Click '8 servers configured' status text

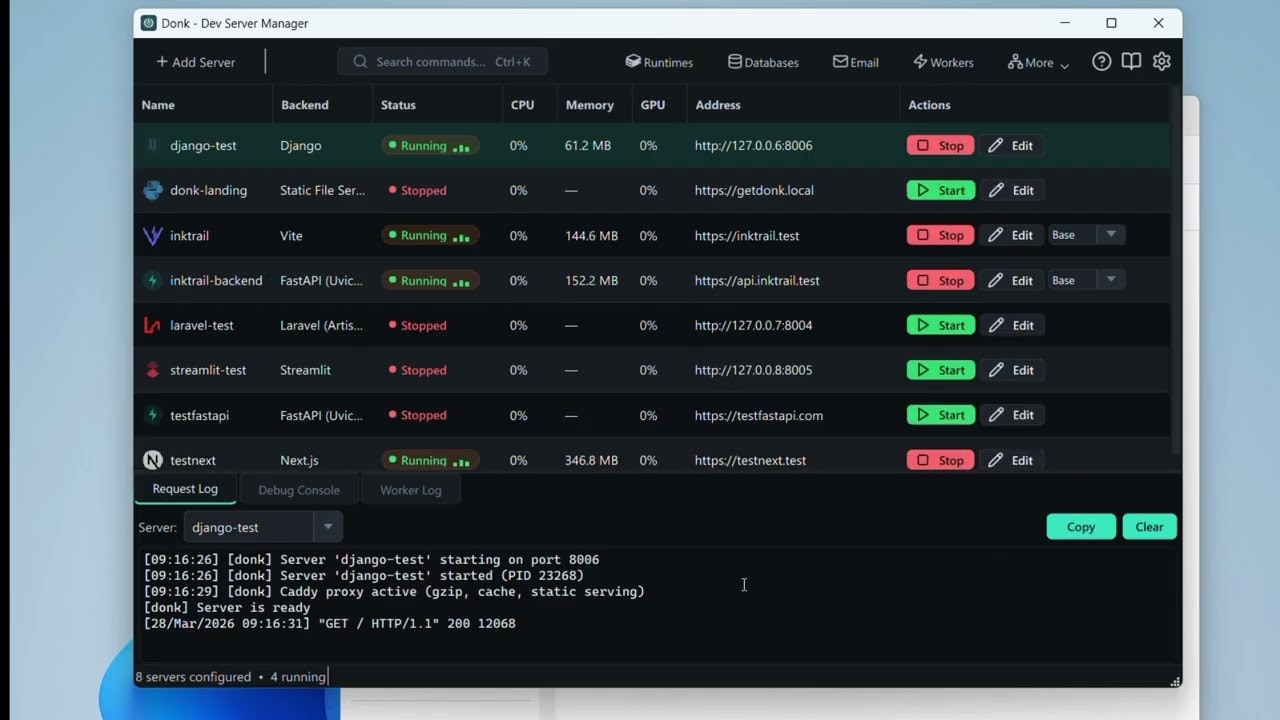click(x=193, y=677)
